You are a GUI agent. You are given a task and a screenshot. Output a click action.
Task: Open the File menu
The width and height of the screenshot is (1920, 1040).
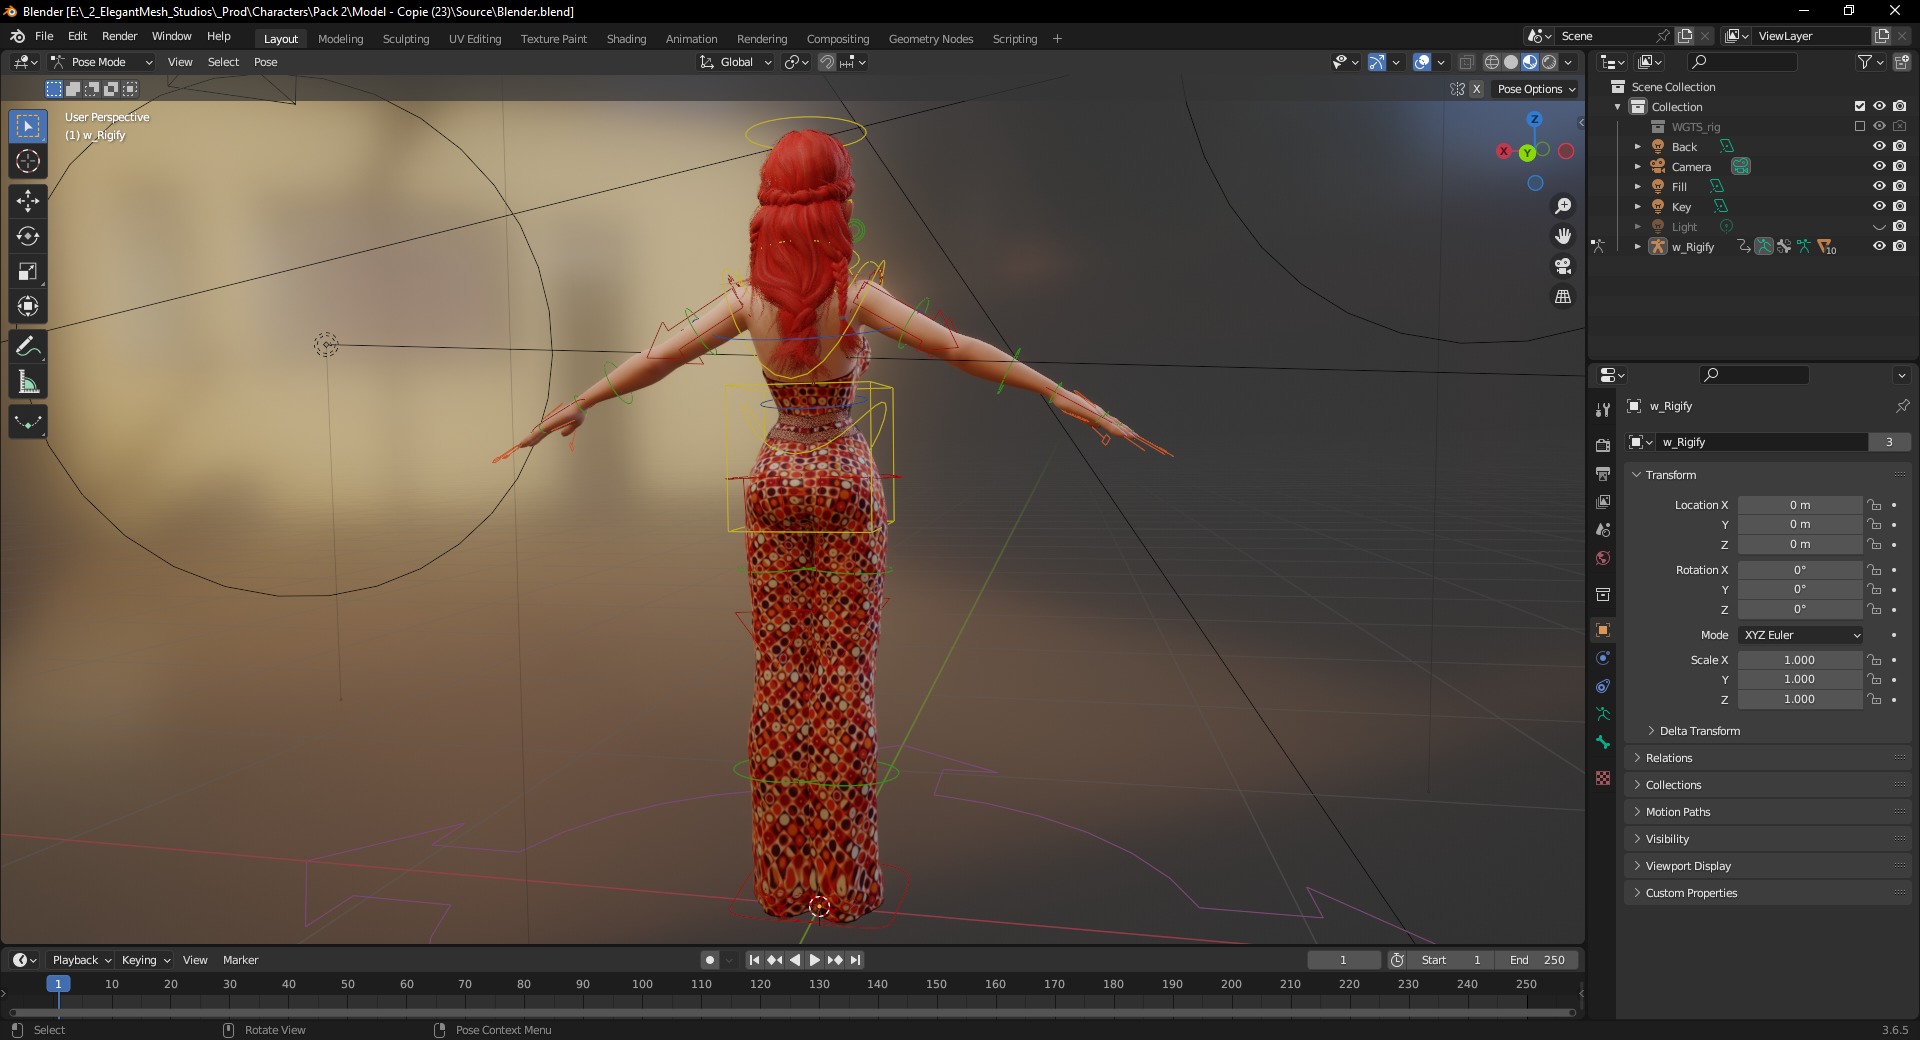[44, 36]
